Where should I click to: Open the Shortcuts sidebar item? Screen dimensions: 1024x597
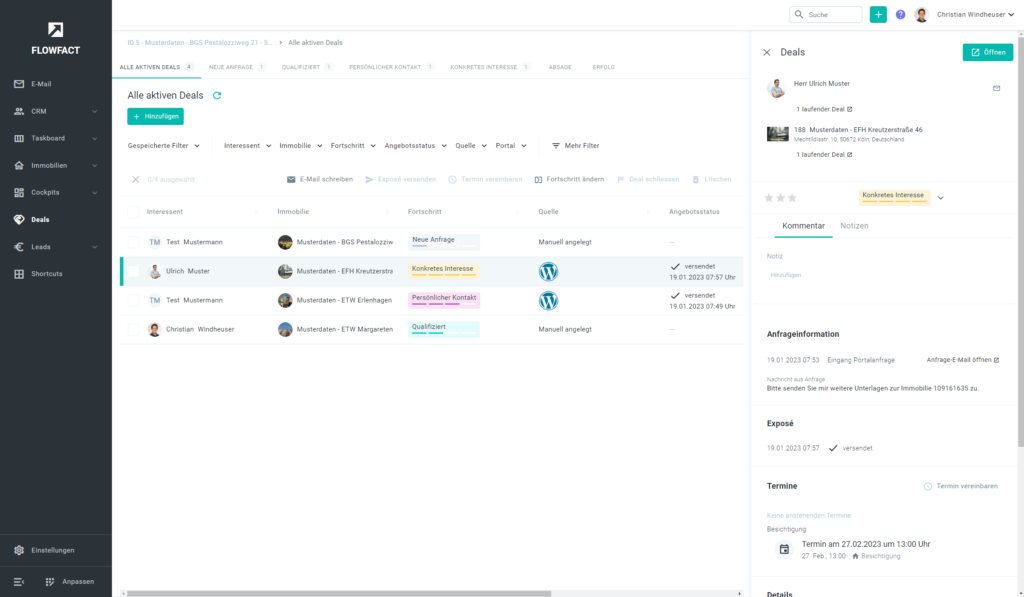46,273
